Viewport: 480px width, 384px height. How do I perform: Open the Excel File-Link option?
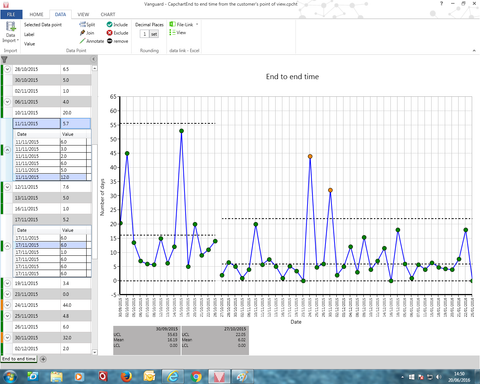(181, 24)
